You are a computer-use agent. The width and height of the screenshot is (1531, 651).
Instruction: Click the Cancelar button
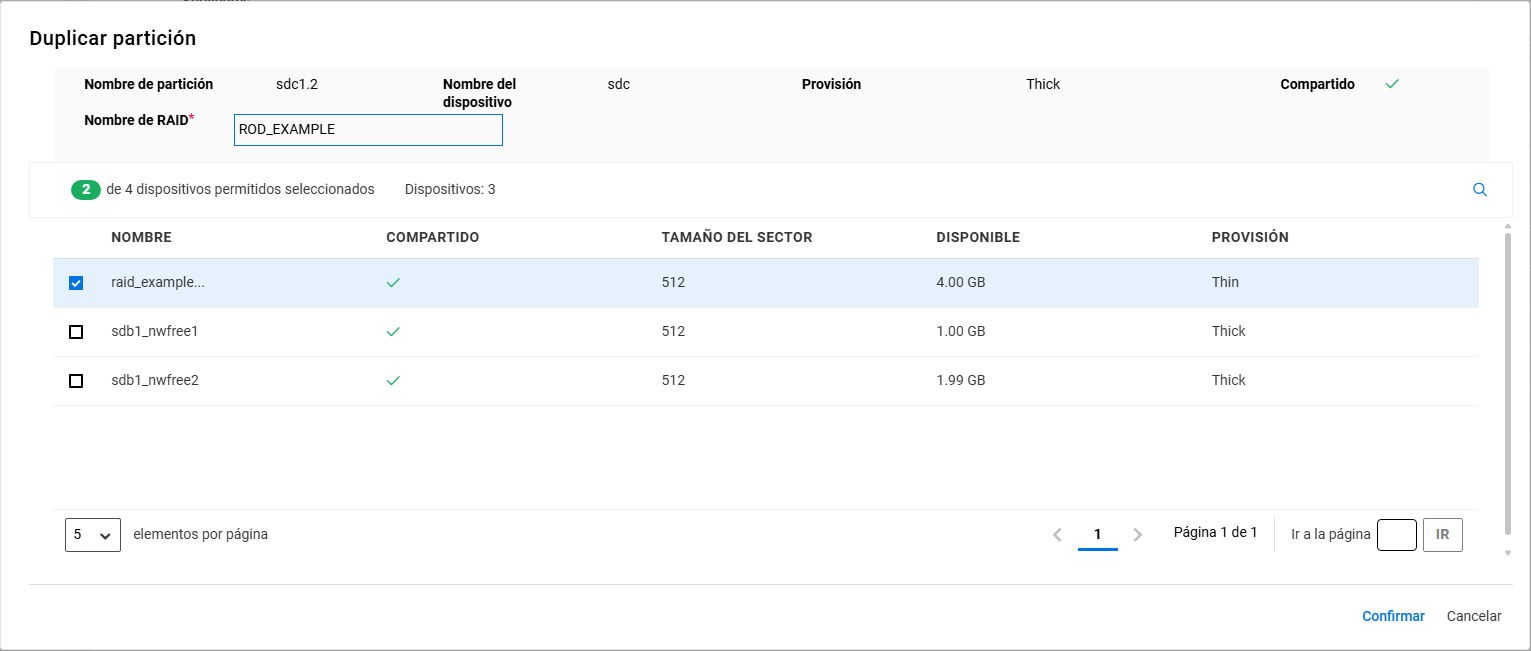click(x=1473, y=616)
